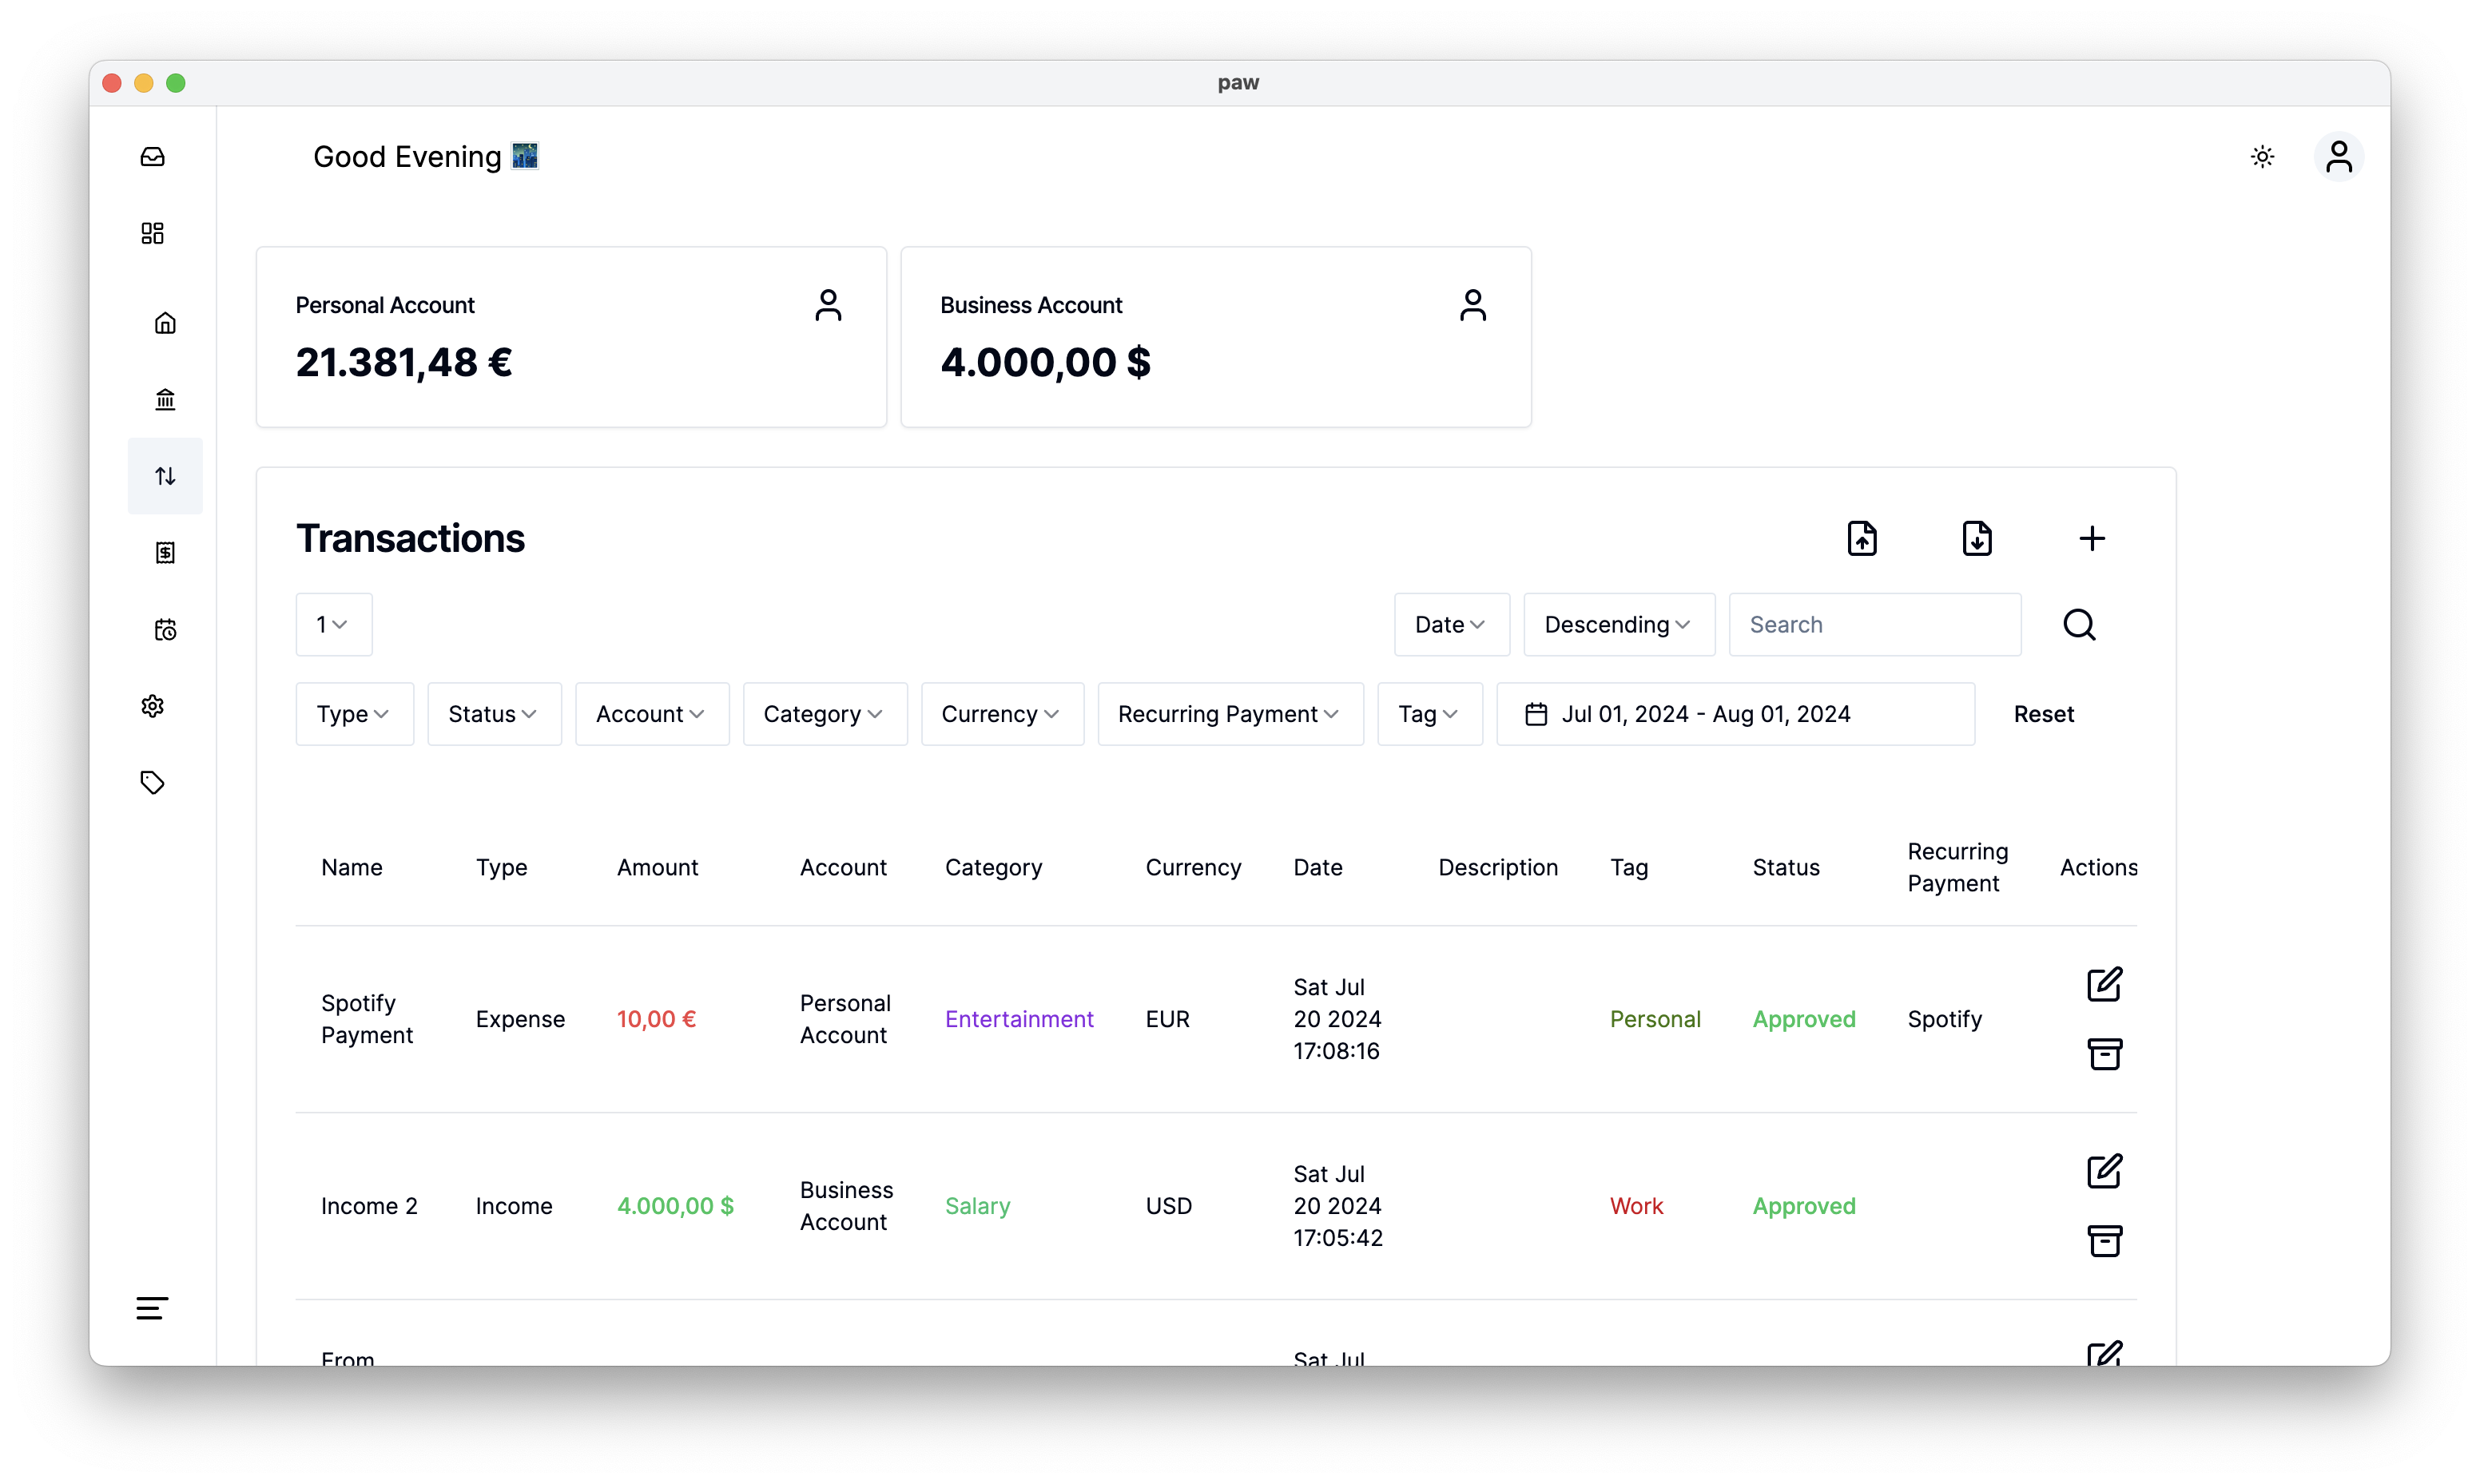
Task: Click the file upload icon in Transactions
Action: [x=1861, y=539]
